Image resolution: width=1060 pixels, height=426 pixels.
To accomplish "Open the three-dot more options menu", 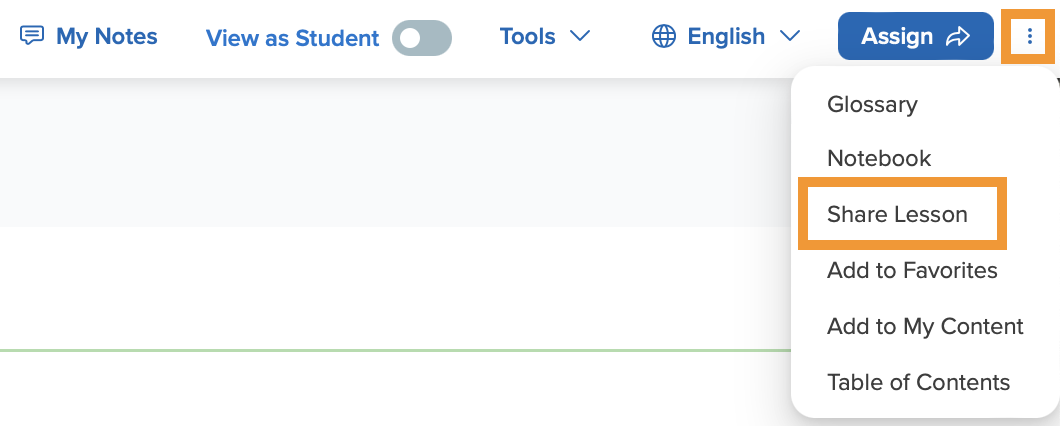I will click(x=1029, y=37).
